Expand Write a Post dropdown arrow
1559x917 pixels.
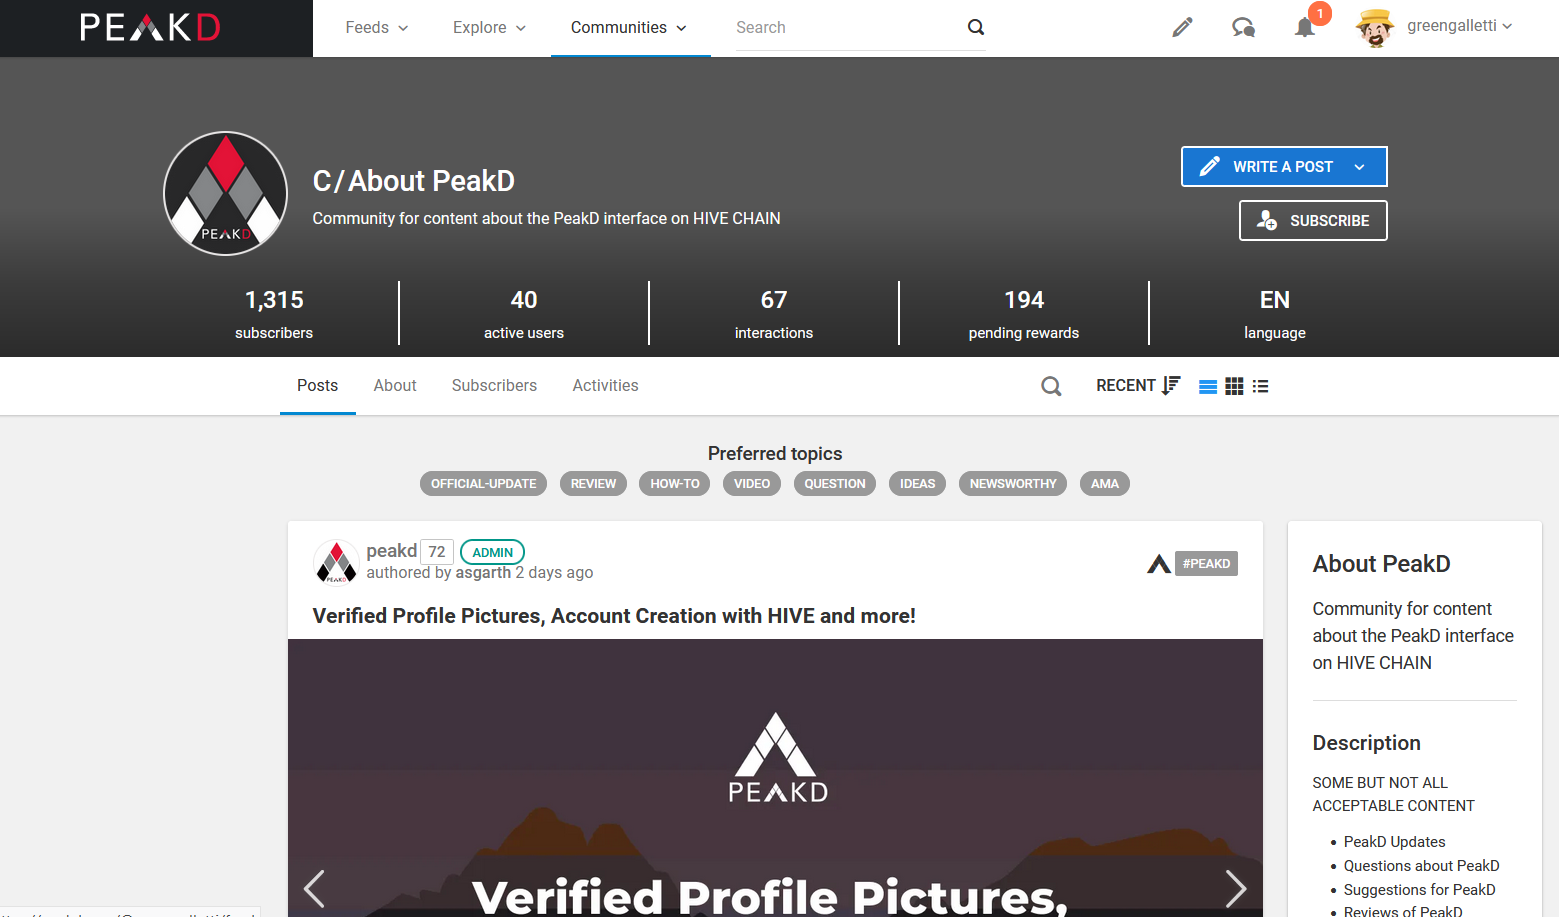click(1359, 167)
